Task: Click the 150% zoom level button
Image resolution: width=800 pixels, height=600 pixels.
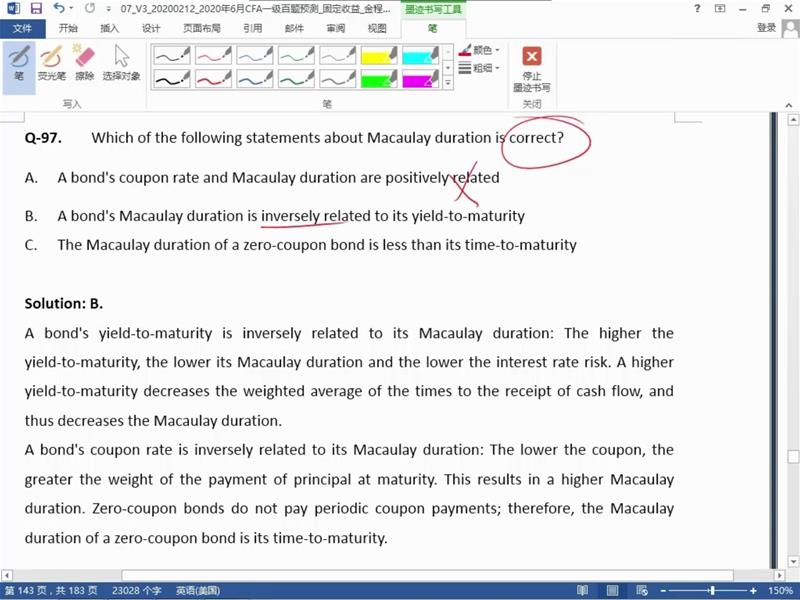Action: 781,590
